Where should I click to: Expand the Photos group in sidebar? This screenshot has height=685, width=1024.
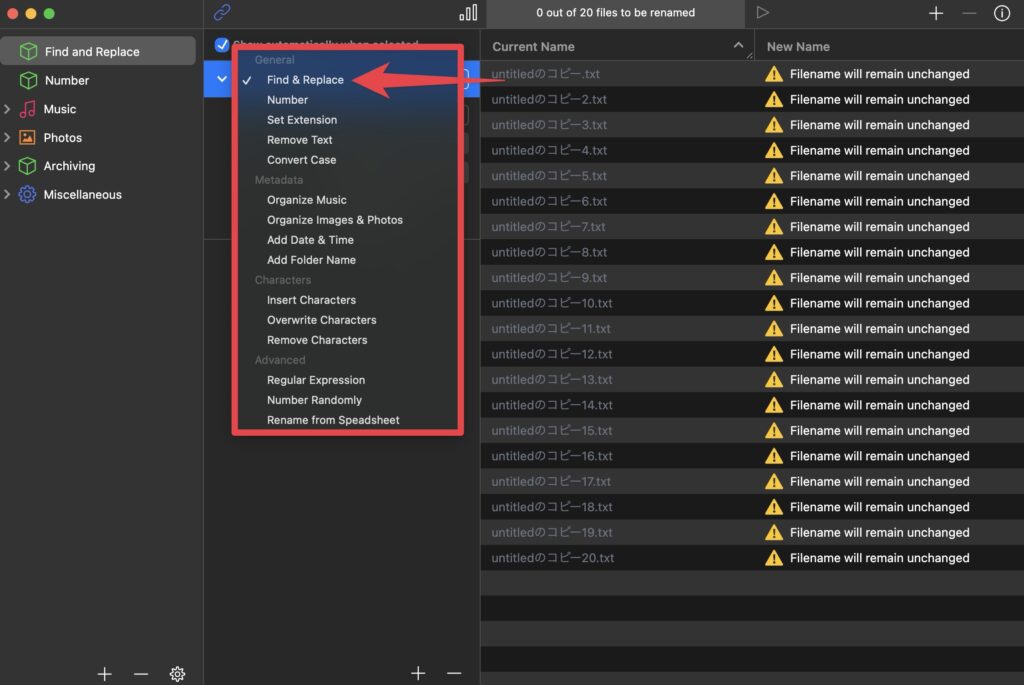point(9,138)
